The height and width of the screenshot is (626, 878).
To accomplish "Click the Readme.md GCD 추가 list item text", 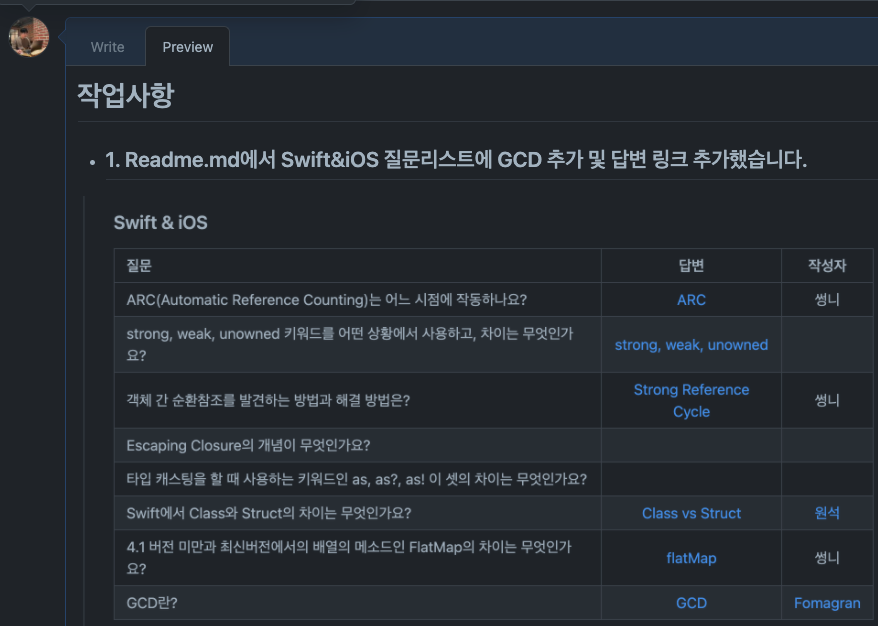I will point(456,160).
